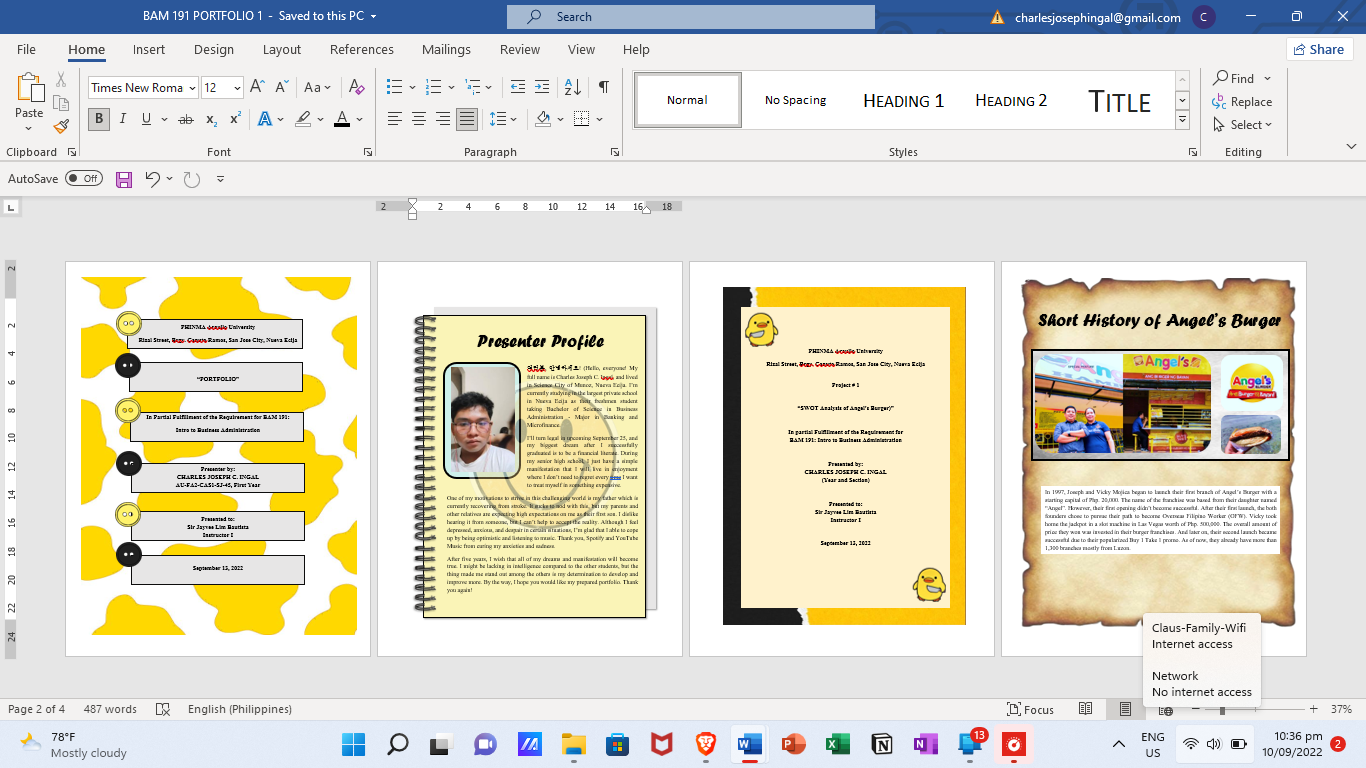Sort the selected paragraphs A to Z
1366x768 pixels.
(574, 87)
